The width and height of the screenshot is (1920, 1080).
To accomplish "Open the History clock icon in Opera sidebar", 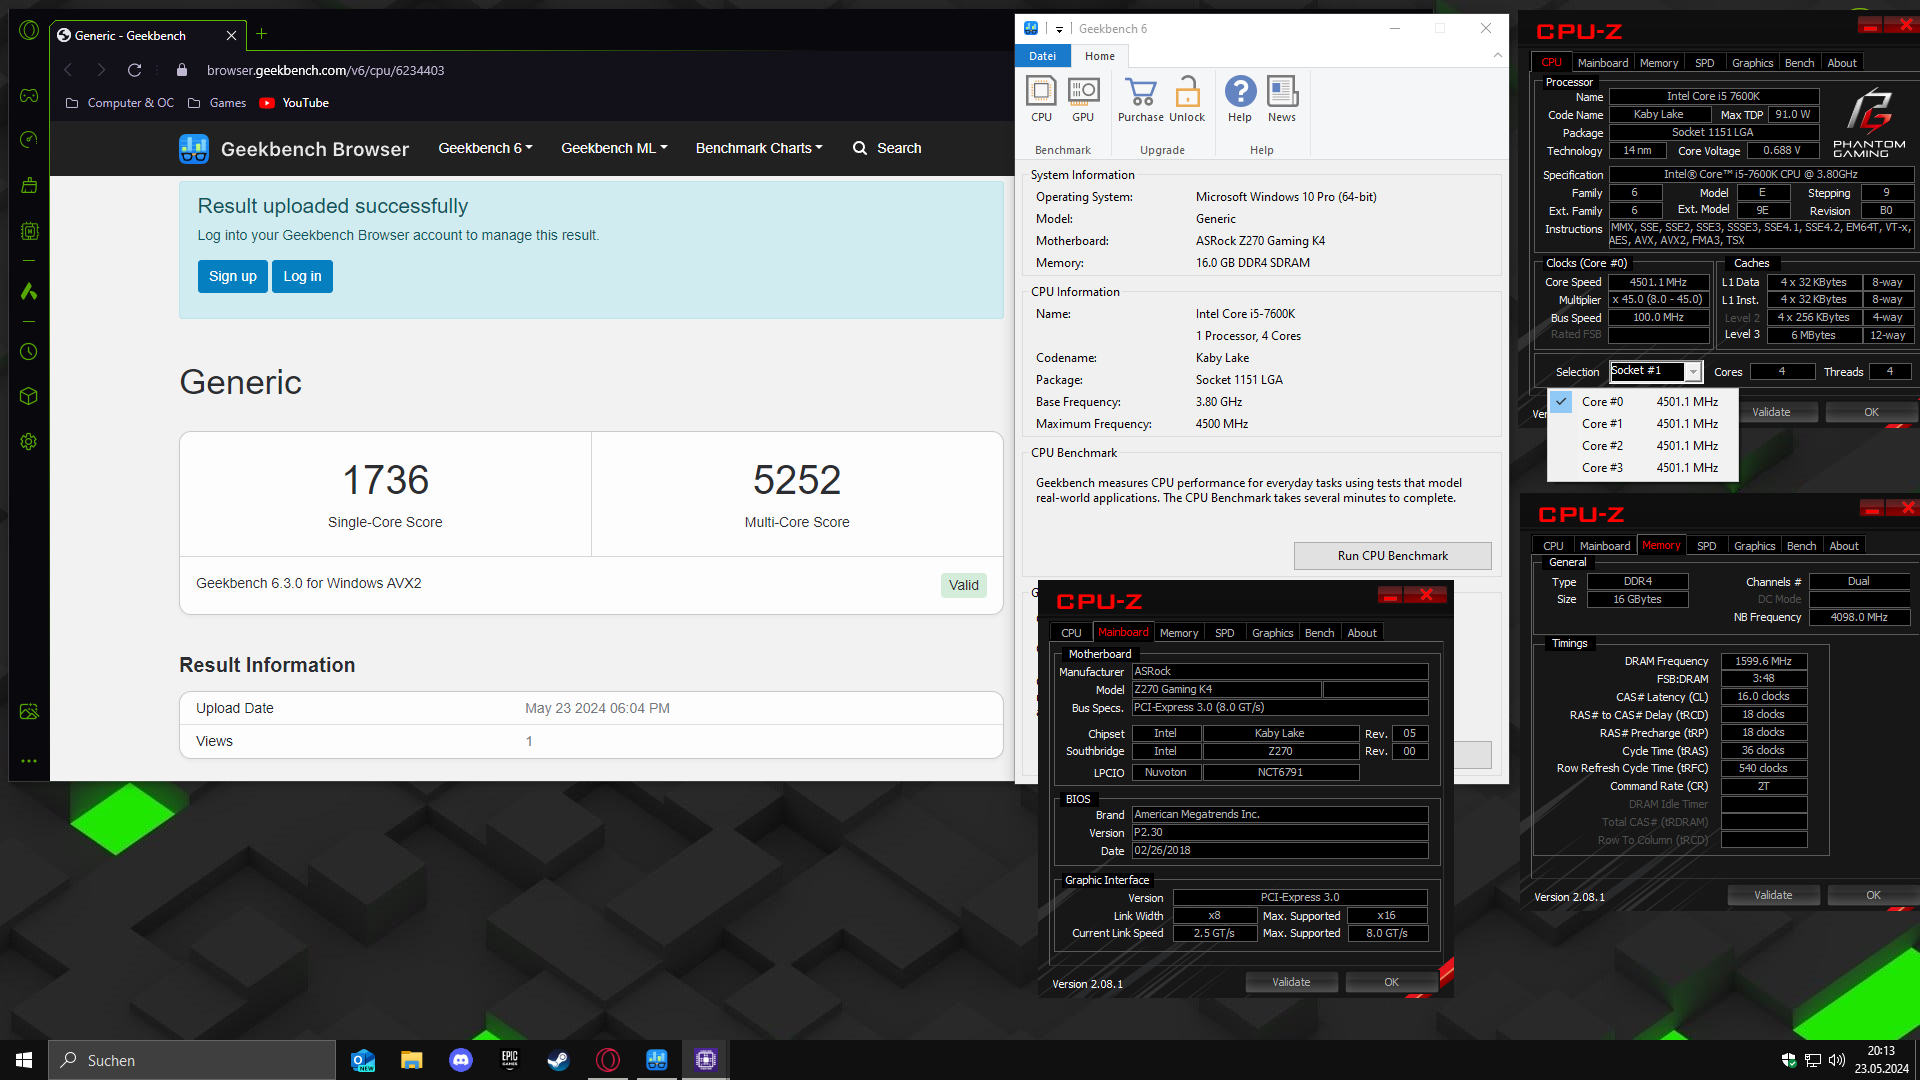I will [x=29, y=351].
